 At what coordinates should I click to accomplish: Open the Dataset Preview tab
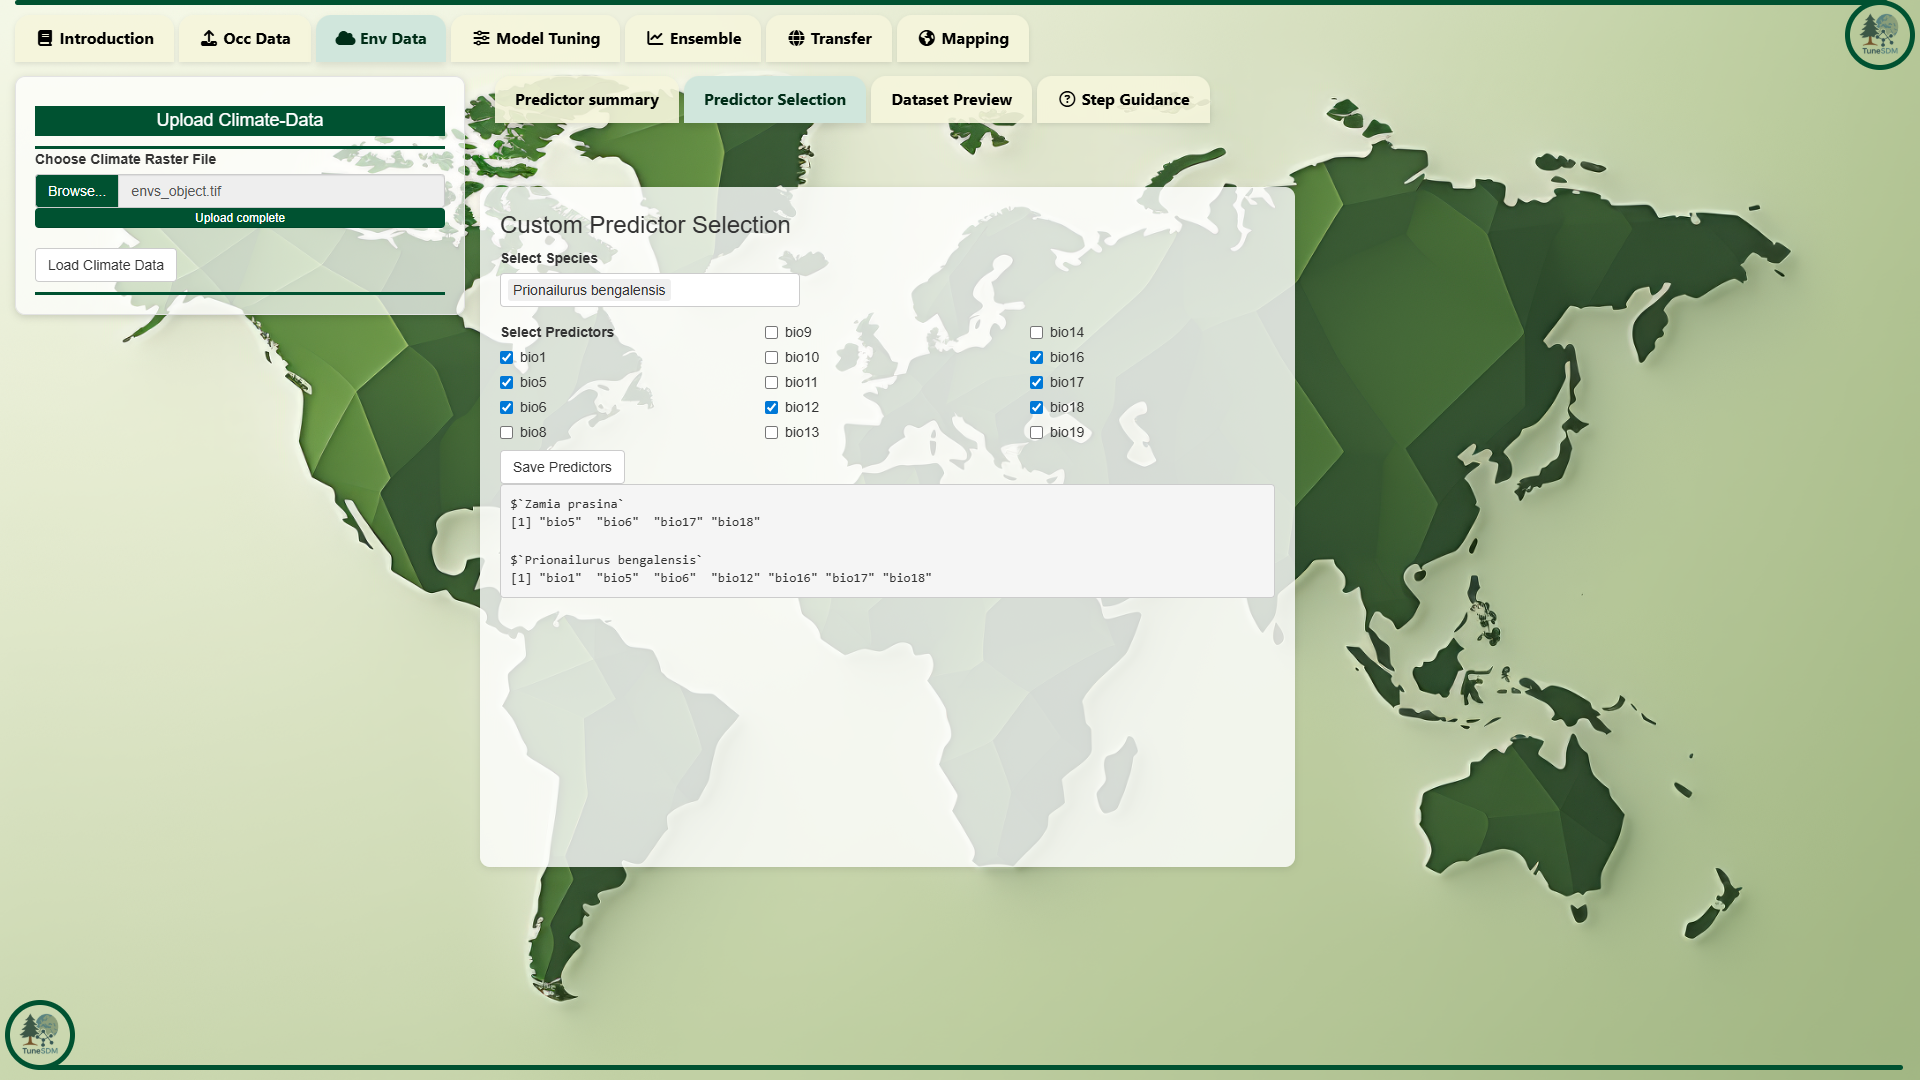tap(951, 100)
